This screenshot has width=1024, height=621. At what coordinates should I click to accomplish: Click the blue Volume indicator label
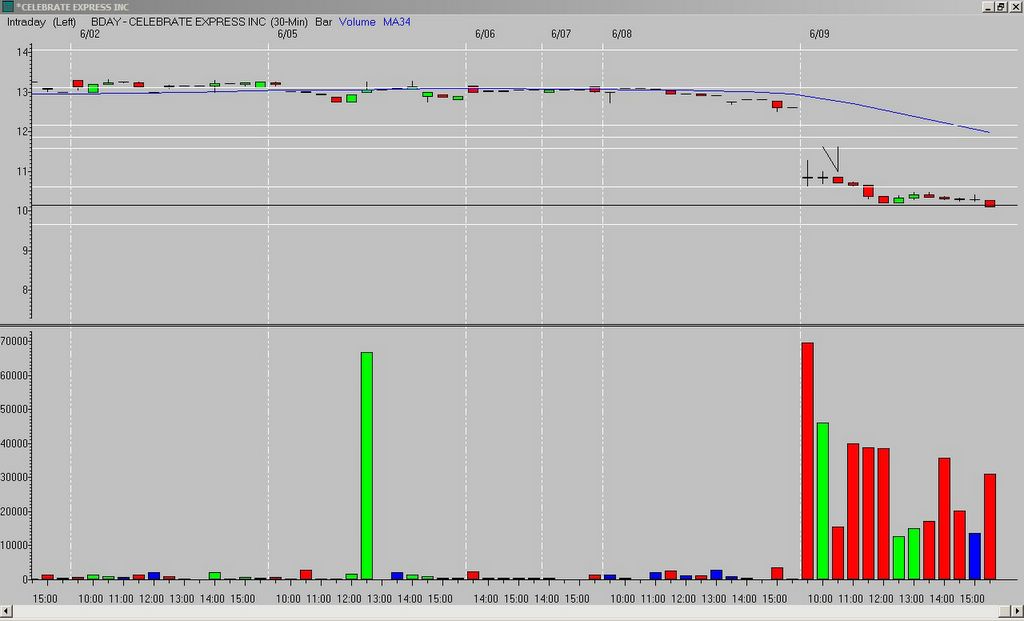[357, 22]
